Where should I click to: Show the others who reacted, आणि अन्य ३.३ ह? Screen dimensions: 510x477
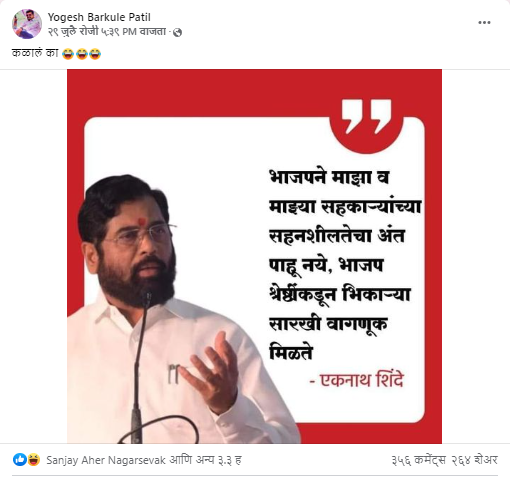tap(205, 460)
